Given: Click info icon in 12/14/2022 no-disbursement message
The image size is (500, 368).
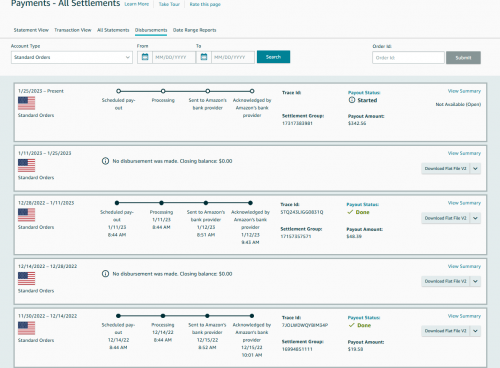Looking at the screenshot, I should click(x=105, y=274).
